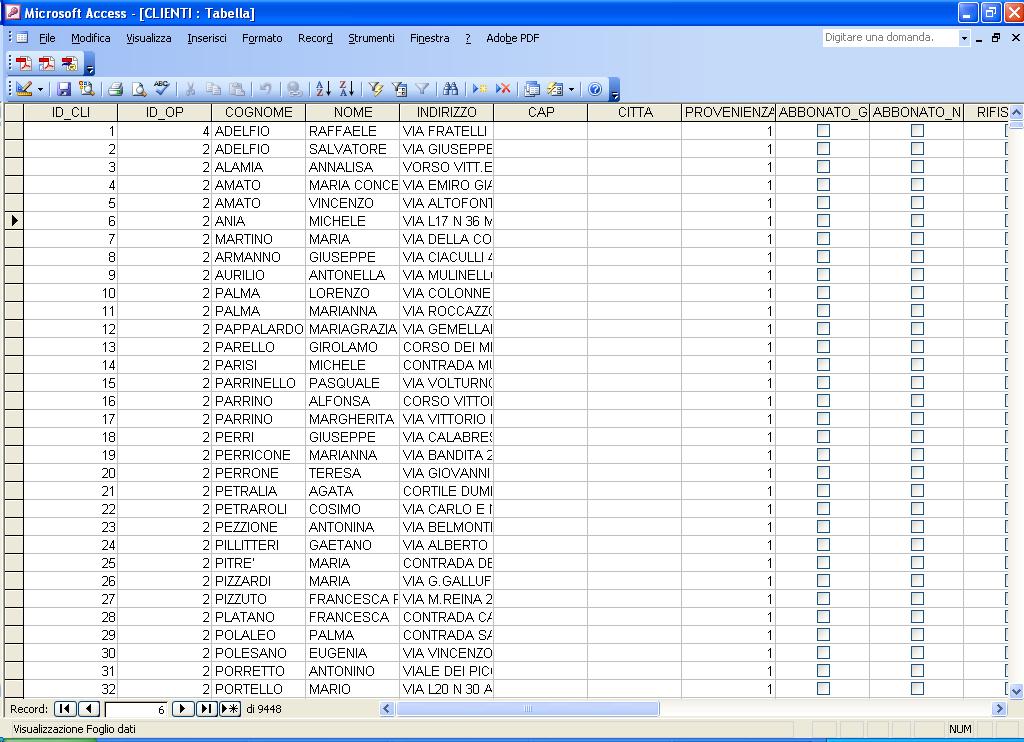Click the Copy icon in the toolbar
This screenshot has width=1024, height=742.
[213, 89]
